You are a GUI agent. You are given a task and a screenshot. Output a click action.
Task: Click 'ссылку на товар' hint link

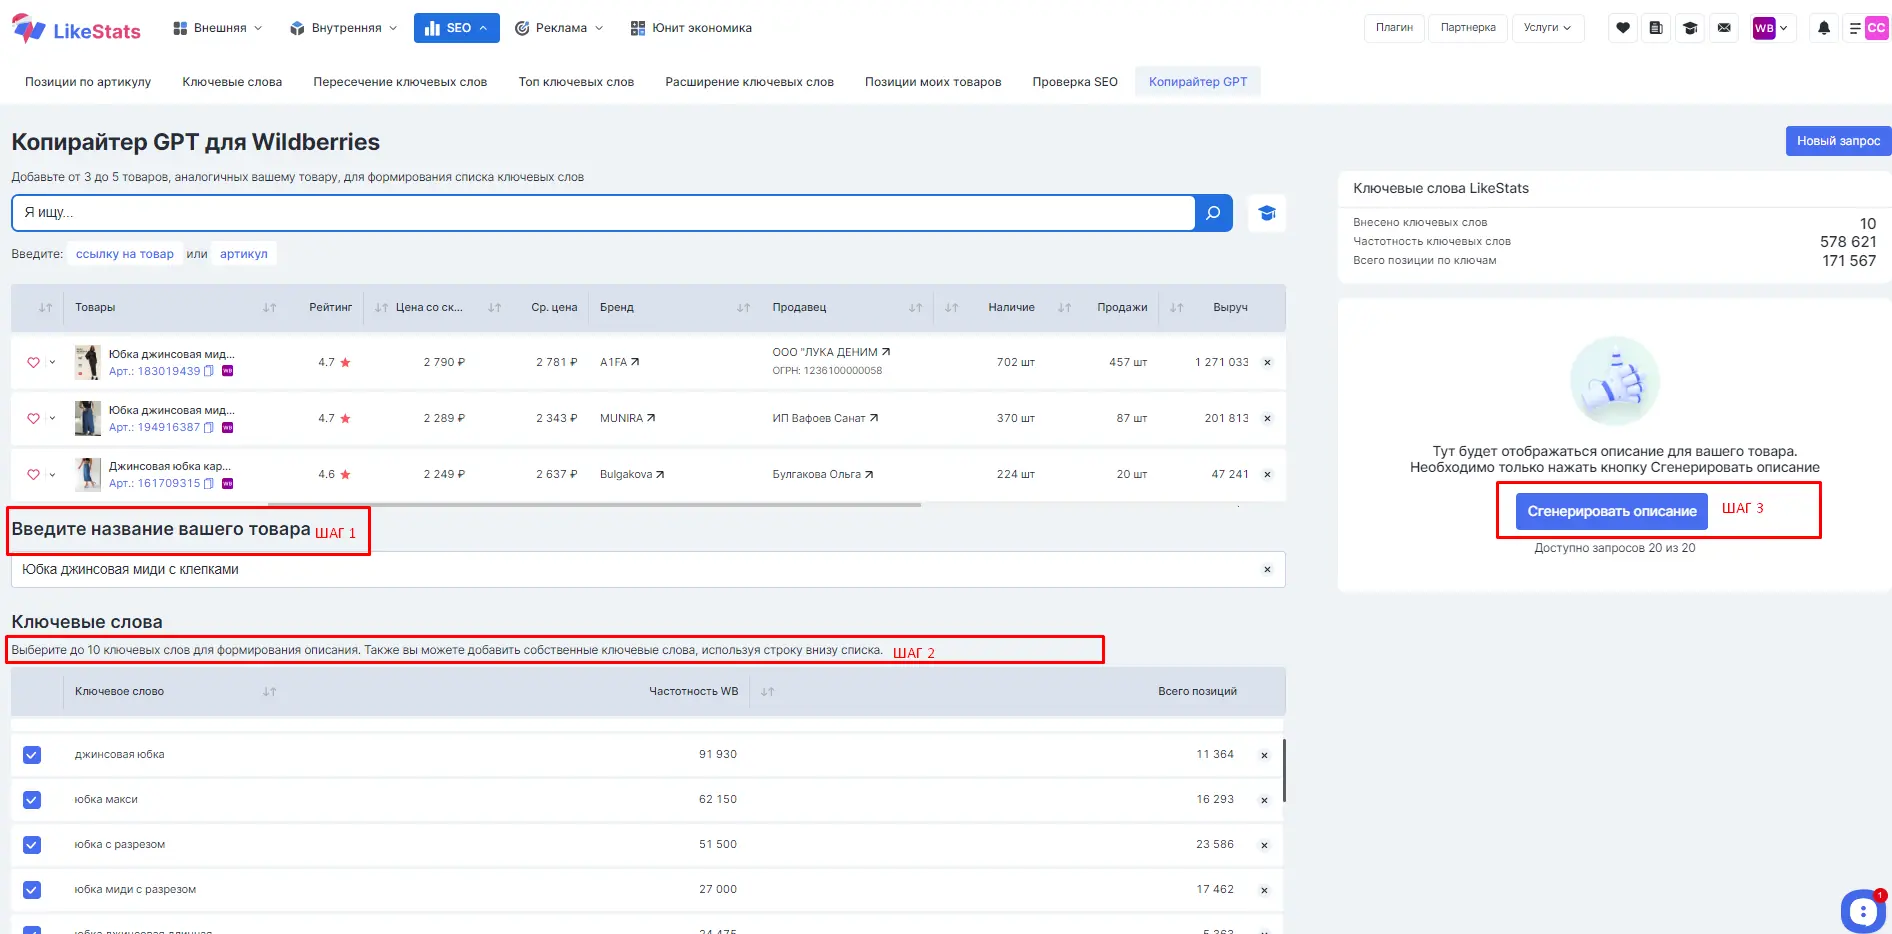pyautogui.click(x=125, y=254)
